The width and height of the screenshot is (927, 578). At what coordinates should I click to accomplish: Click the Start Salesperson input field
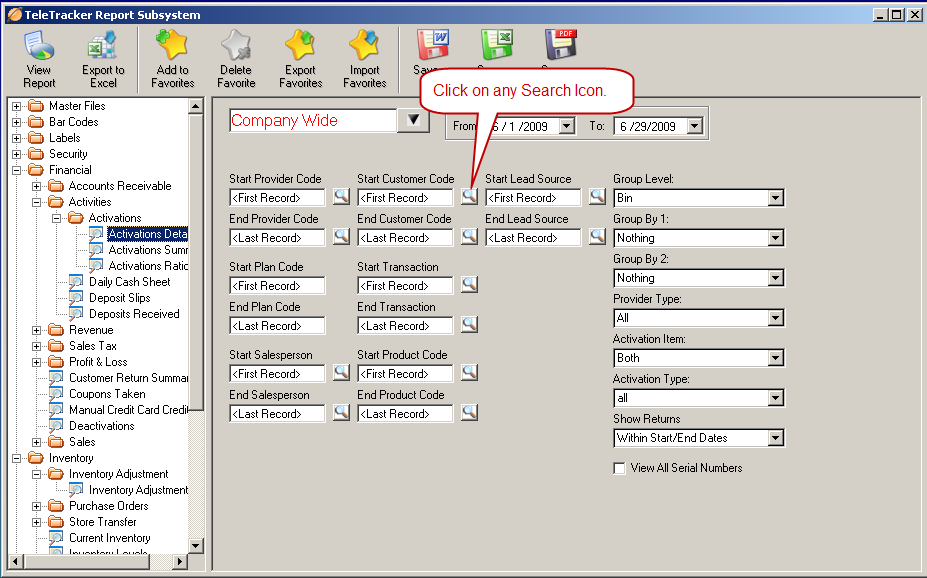[x=277, y=374]
